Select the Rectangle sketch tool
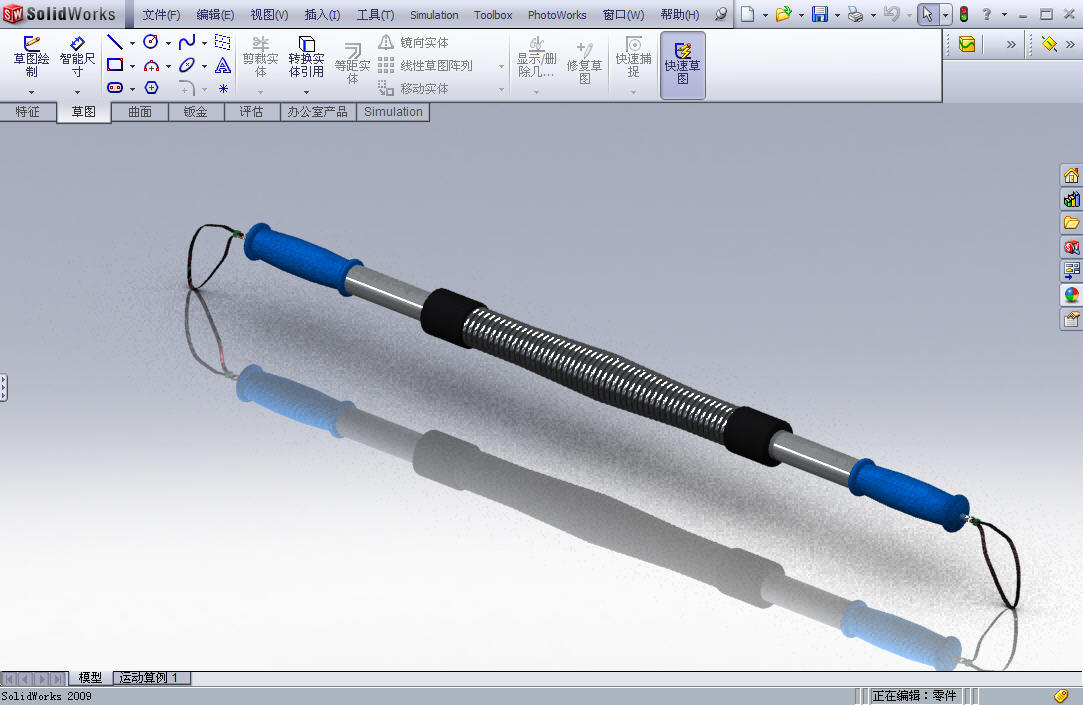This screenshot has height=705, width=1083. point(115,65)
